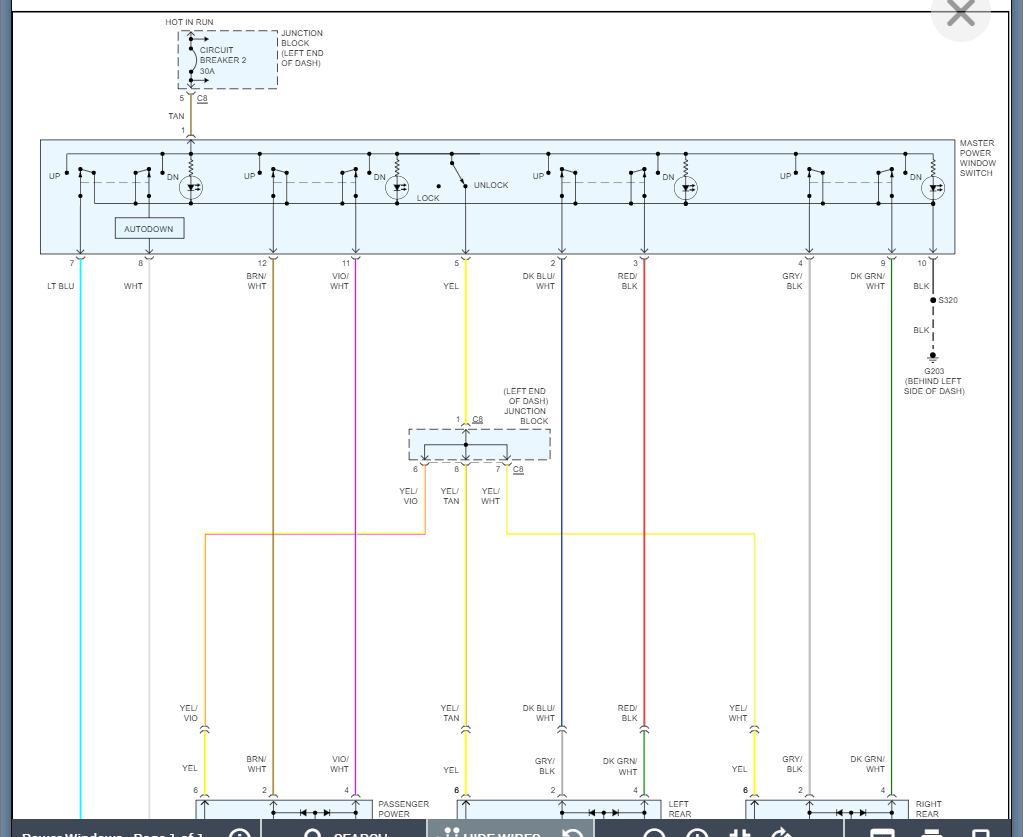The width and height of the screenshot is (1023, 837).
Task: Open C8 connector link at junction block pin 1
Action: (478, 419)
